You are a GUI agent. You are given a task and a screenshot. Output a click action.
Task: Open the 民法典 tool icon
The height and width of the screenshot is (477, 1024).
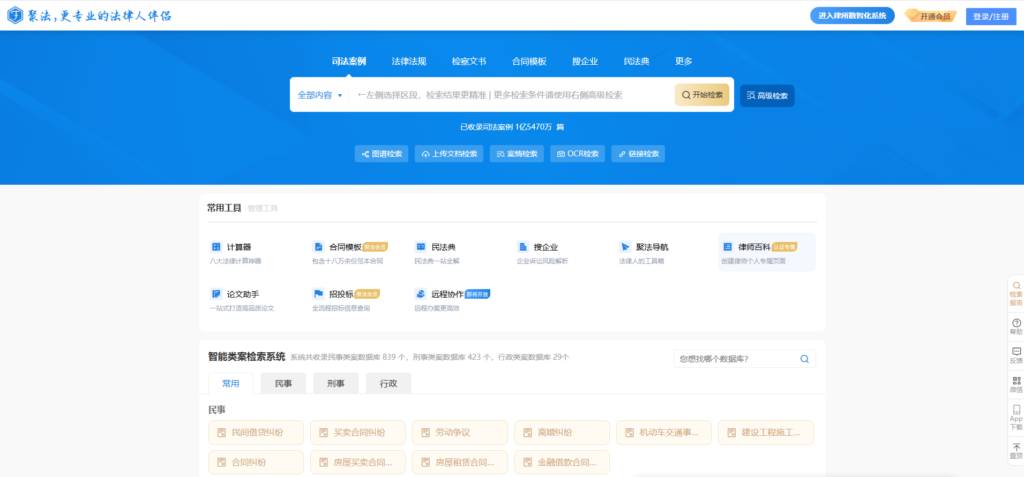click(421, 247)
